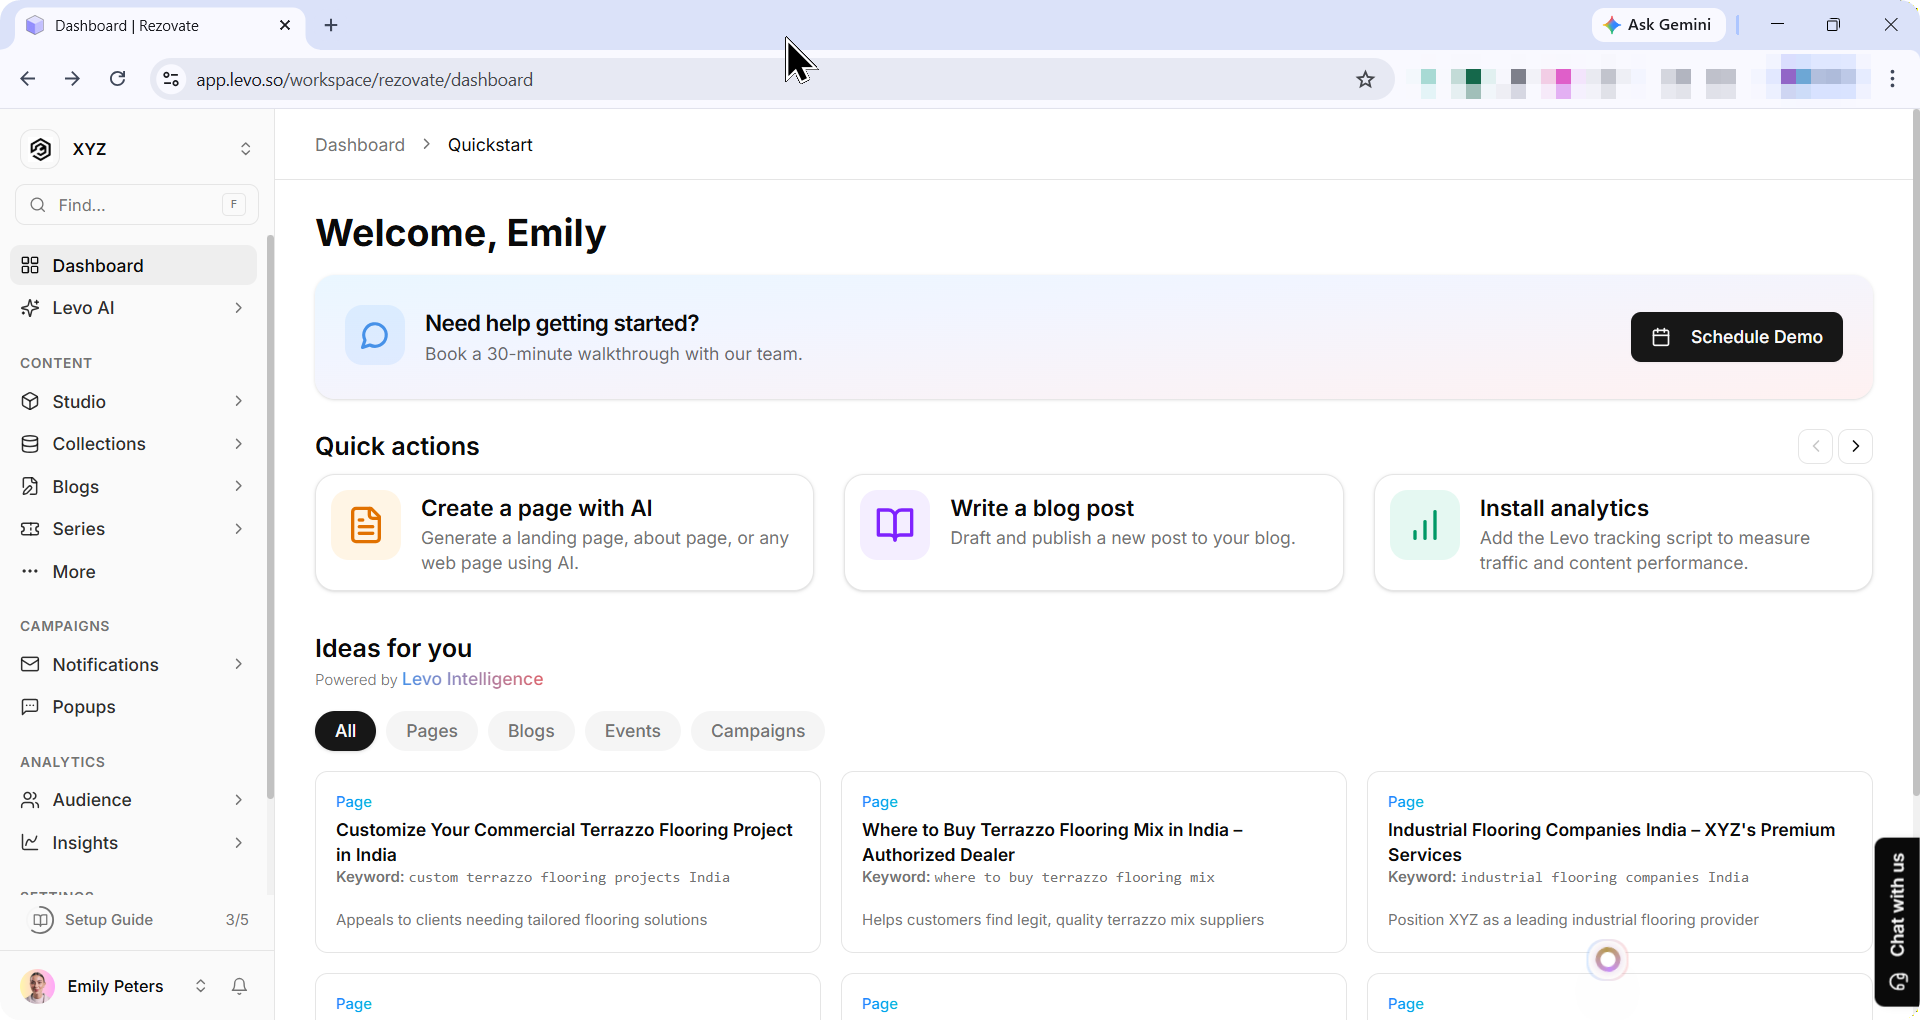This screenshot has height=1020, width=1920.
Task: Show next quick actions with right arrow
Action: (1855, 446)
